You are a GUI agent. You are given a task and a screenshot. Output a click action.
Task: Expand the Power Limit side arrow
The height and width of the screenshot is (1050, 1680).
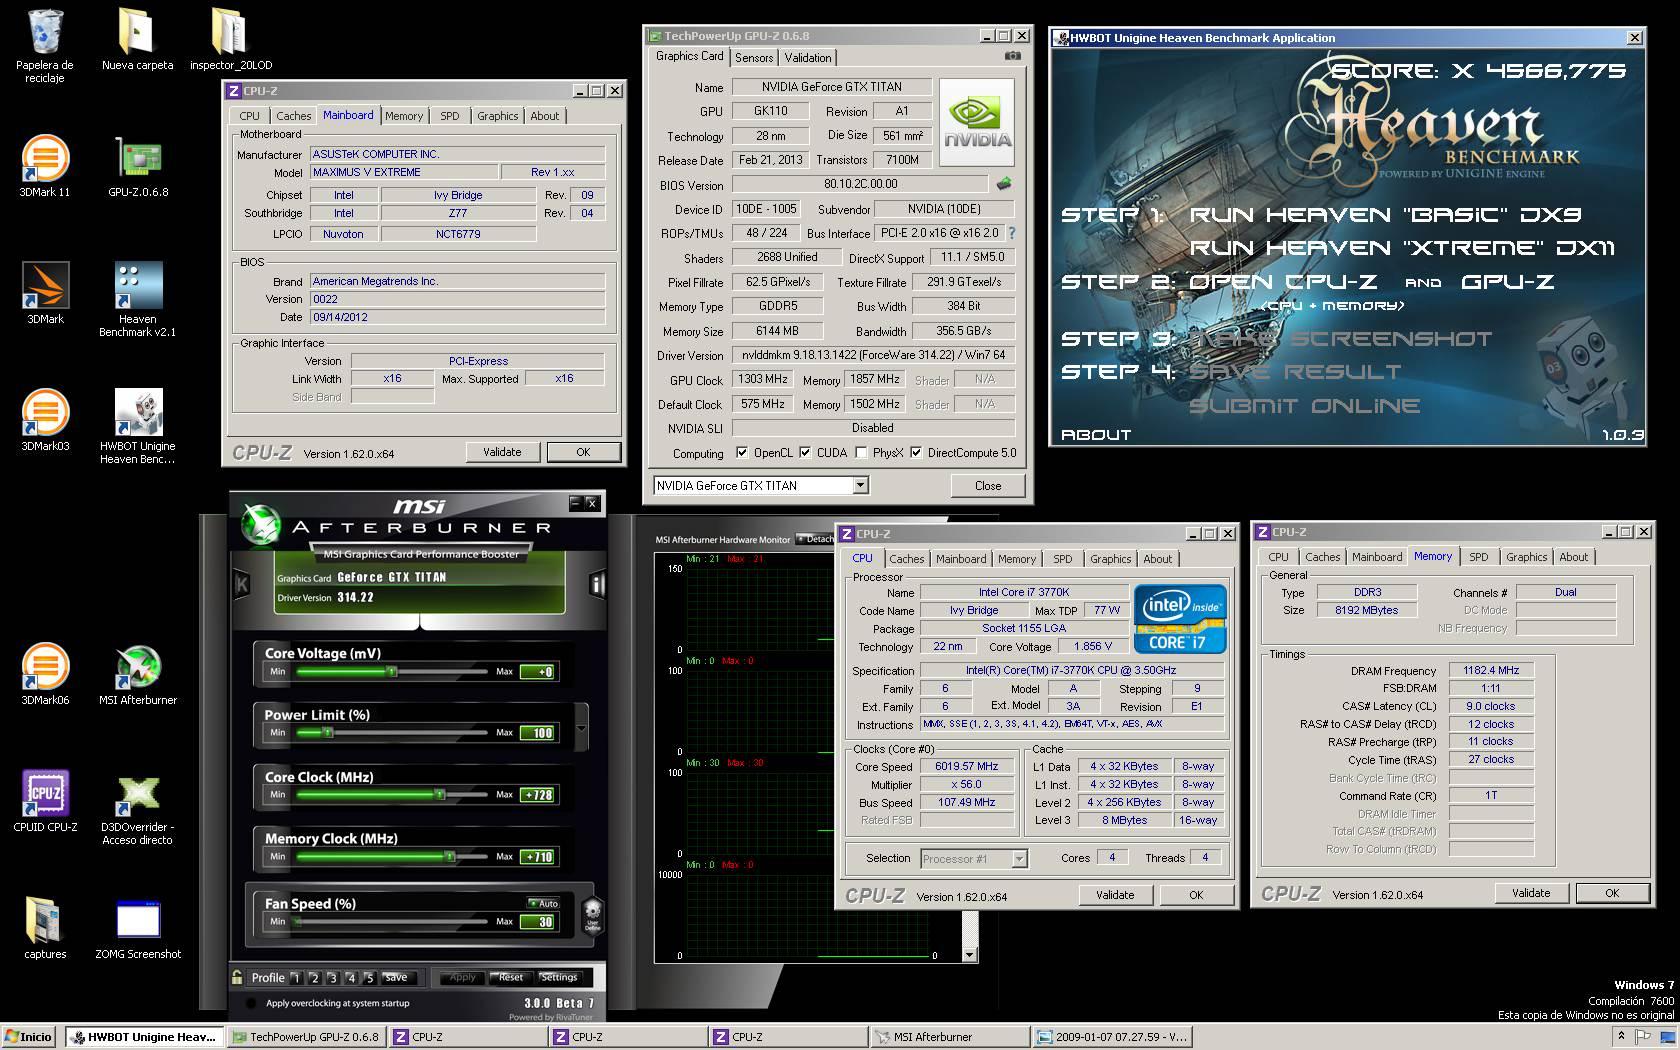coord(581,727)
